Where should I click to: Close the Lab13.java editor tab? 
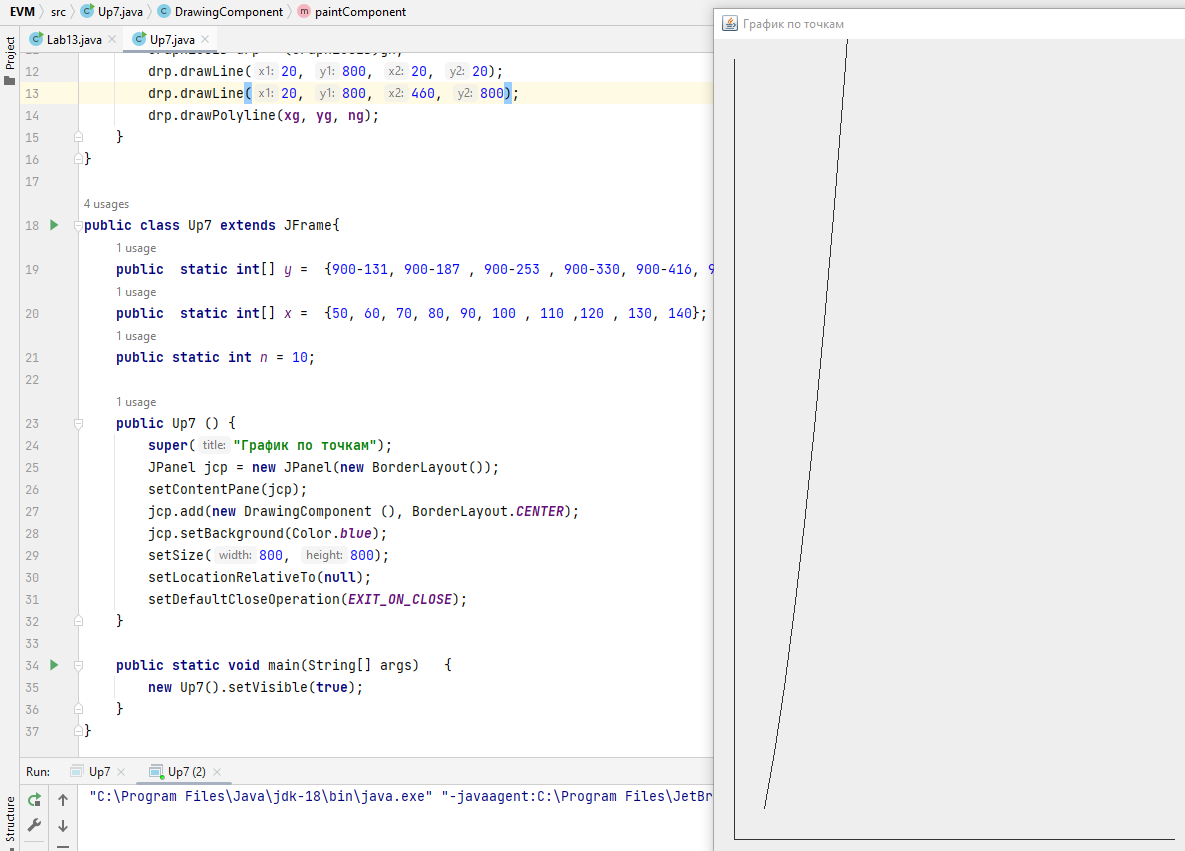coord(112,39)
